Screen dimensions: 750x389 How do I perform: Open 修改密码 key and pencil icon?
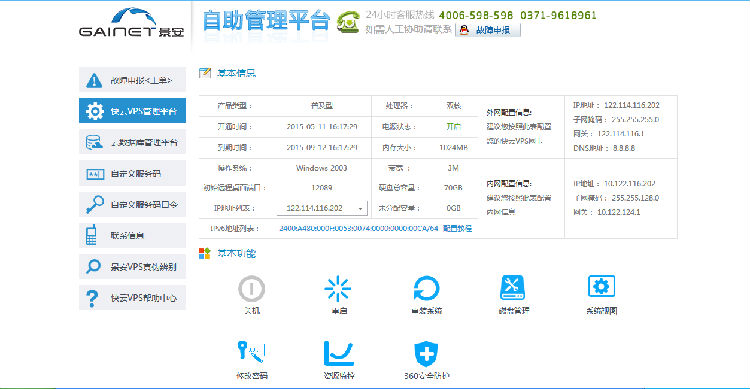pyautogui.click(x=252, y=352)
